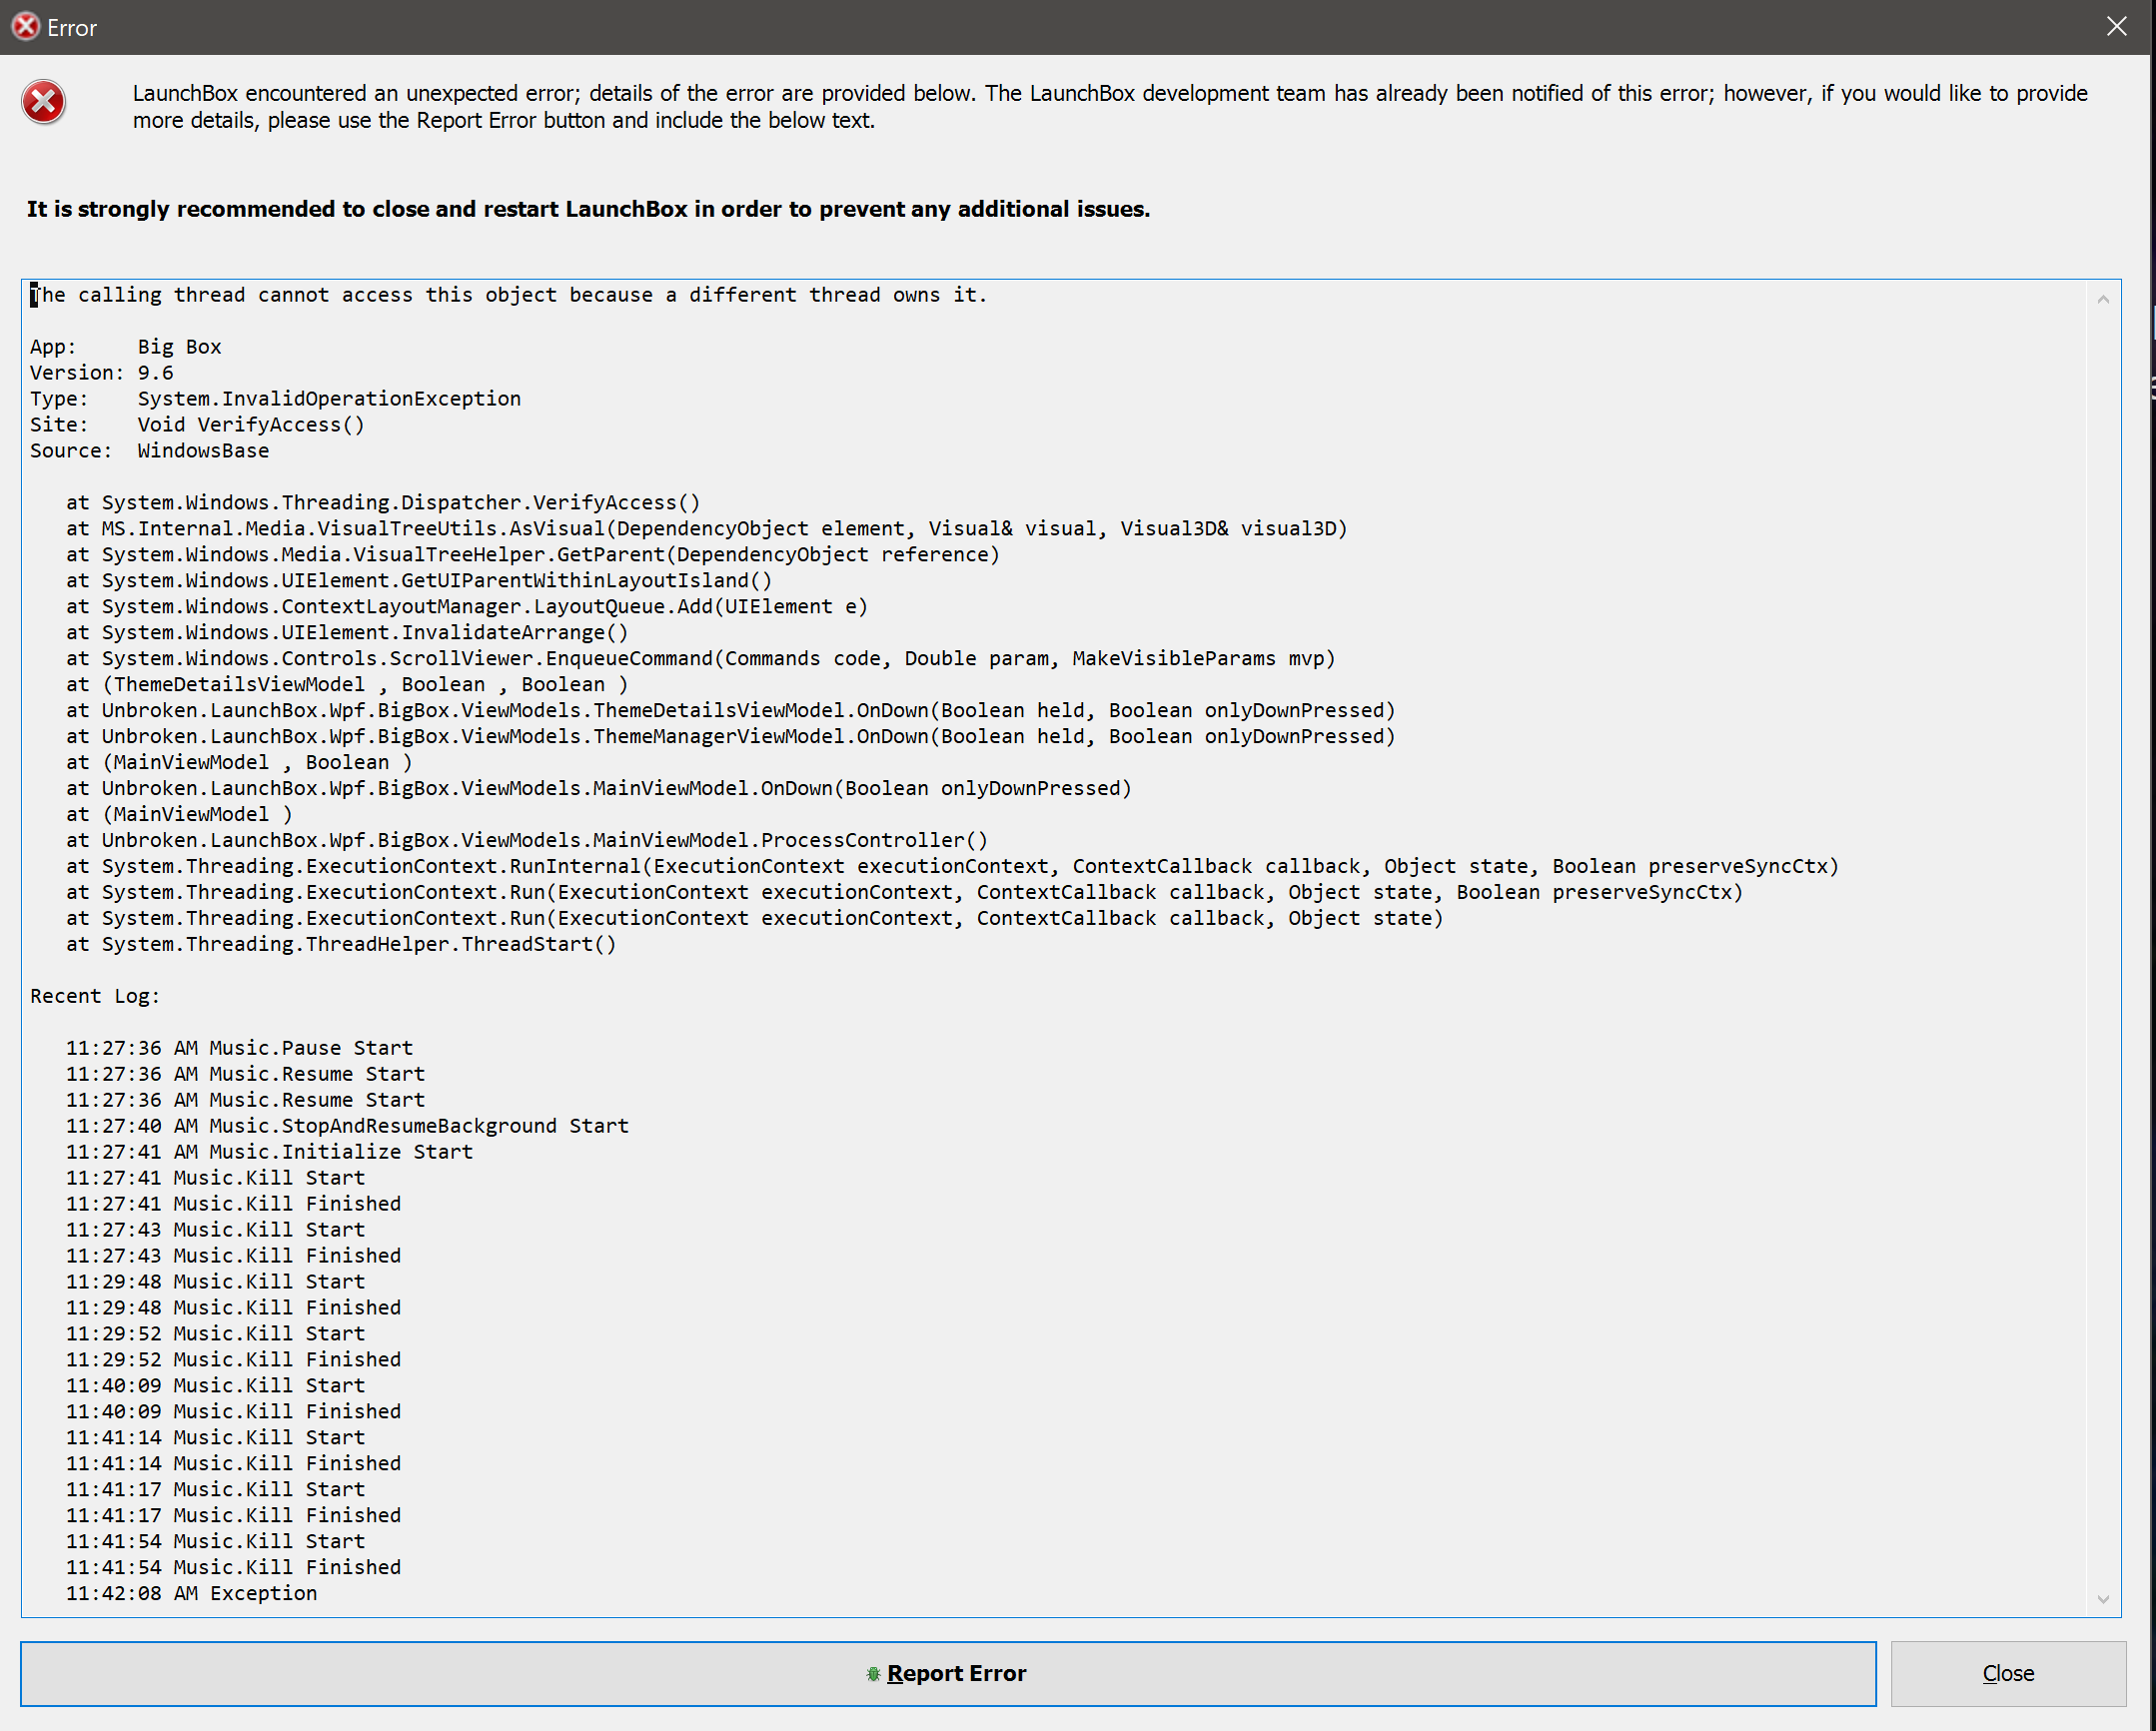Click the 'ScrollViewer.EnqueueCommand' stack line
The width and height of the screenshot is (2156, 1731).
point(701,659)
